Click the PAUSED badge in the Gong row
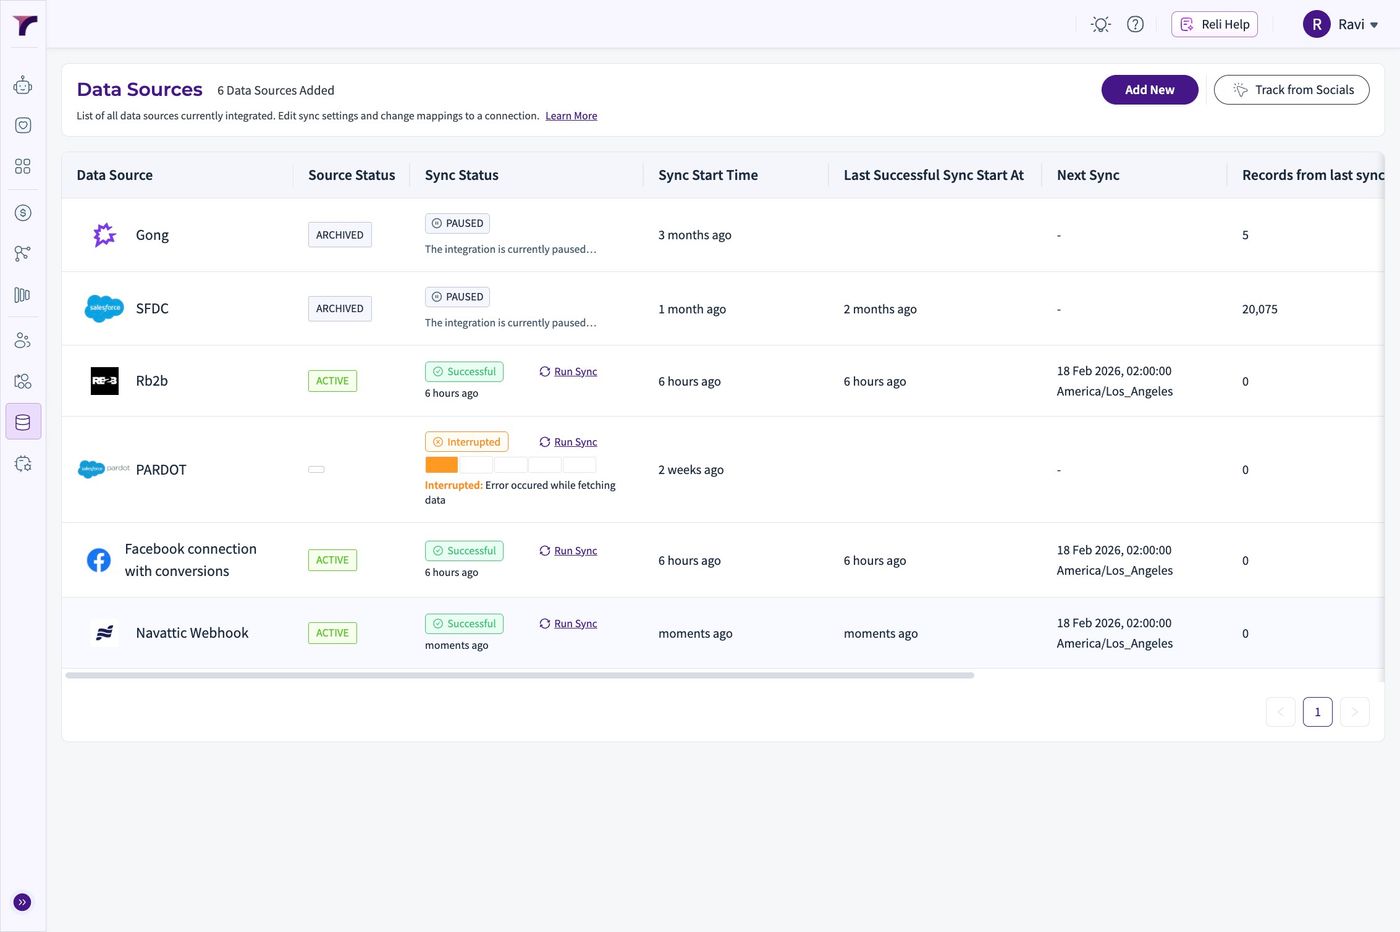 coord(457,223)
